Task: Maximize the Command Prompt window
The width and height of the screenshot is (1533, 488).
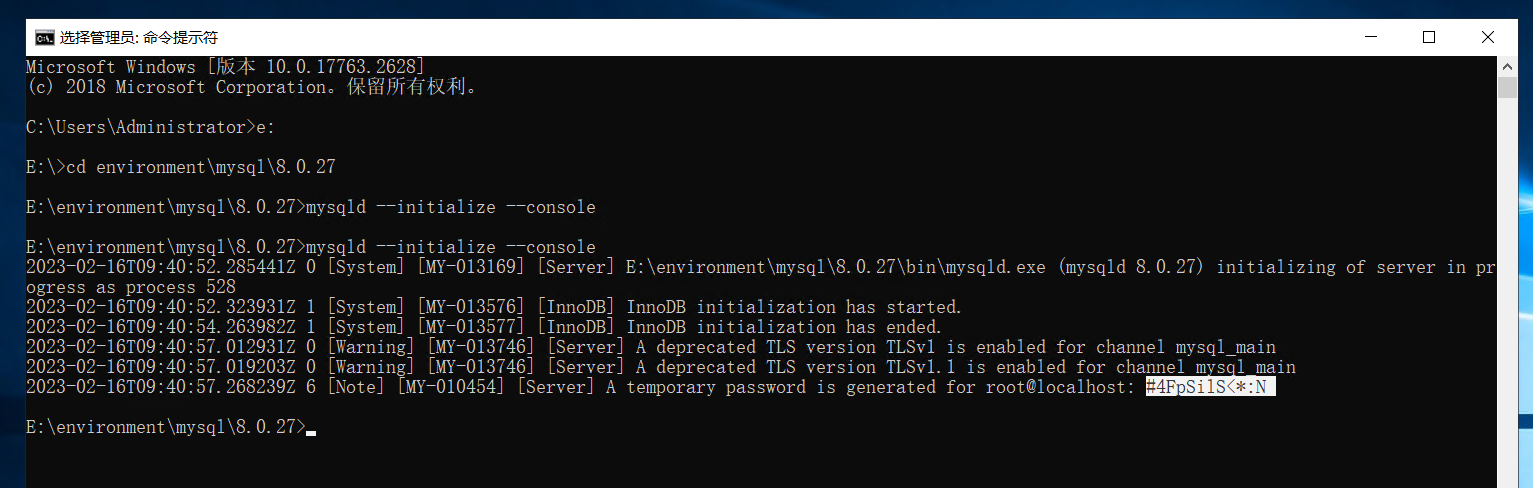Action: click(1429, 38)
